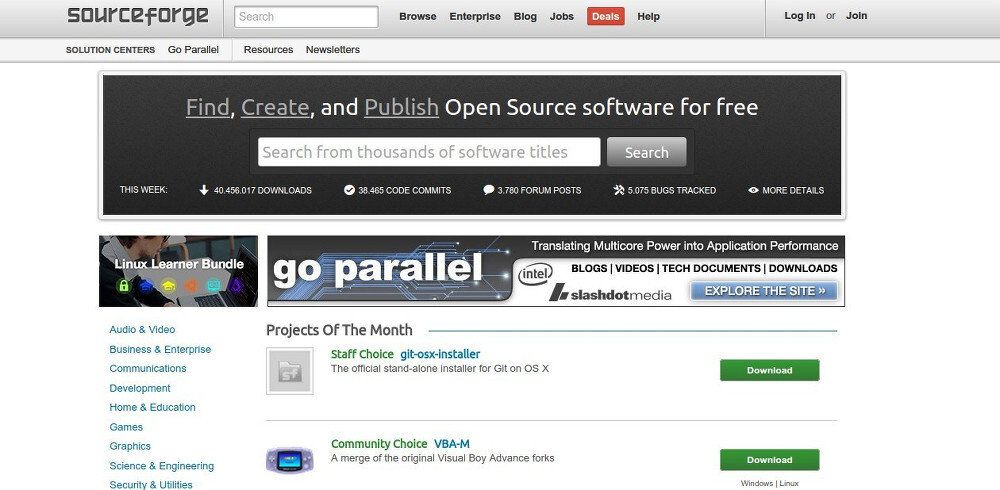Open Go Parallel solution center
The width and height of the screenshot is (1000, 490).
(x=193, y=50)
